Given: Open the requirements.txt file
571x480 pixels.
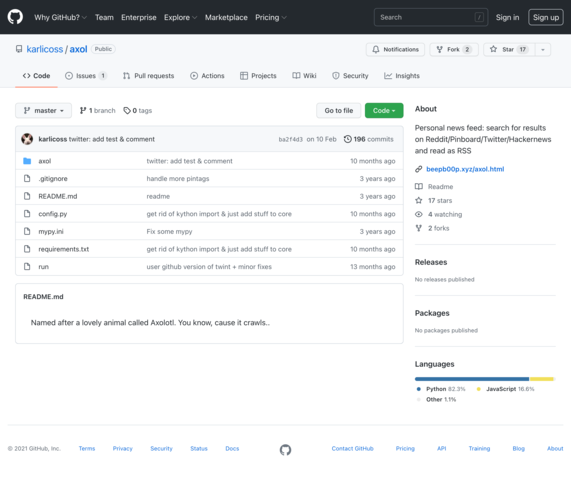Looking at the screenshot, I should coord(64,249).
